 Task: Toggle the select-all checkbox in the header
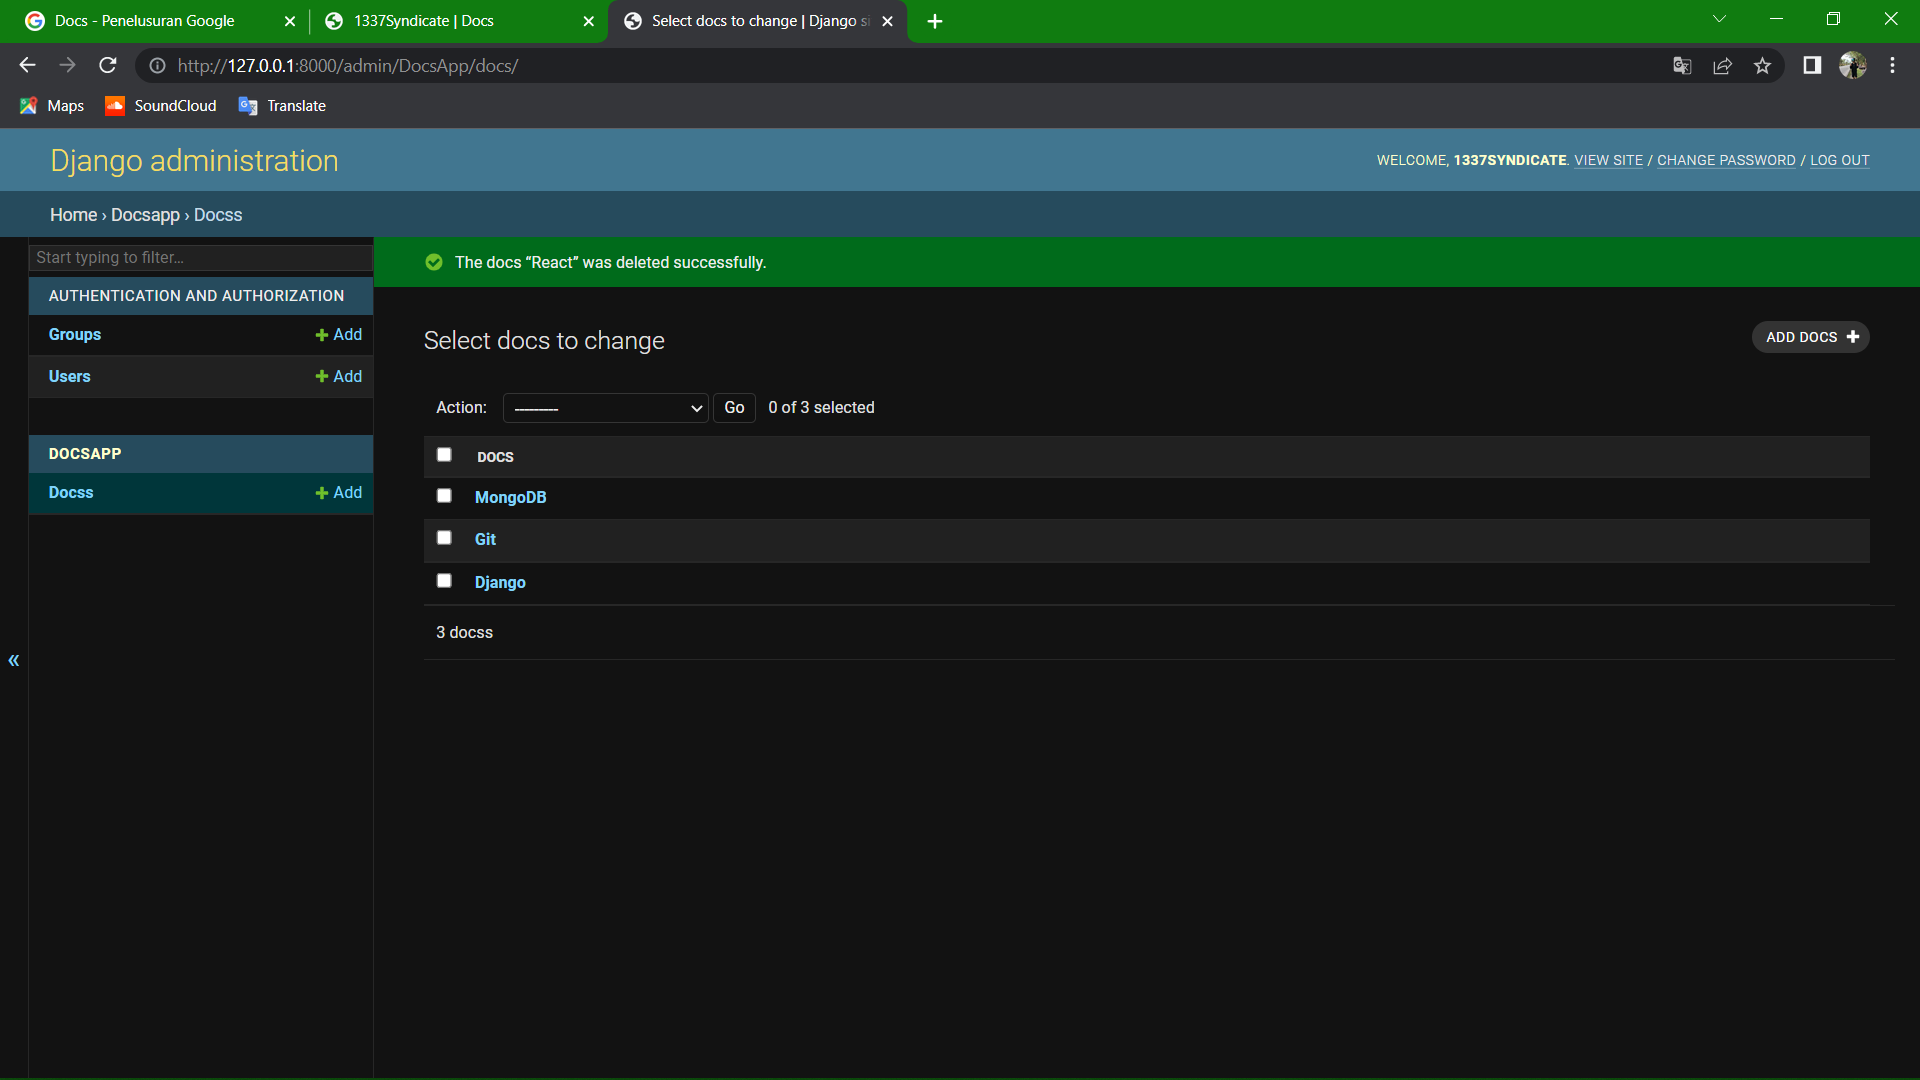pos(444,455)
